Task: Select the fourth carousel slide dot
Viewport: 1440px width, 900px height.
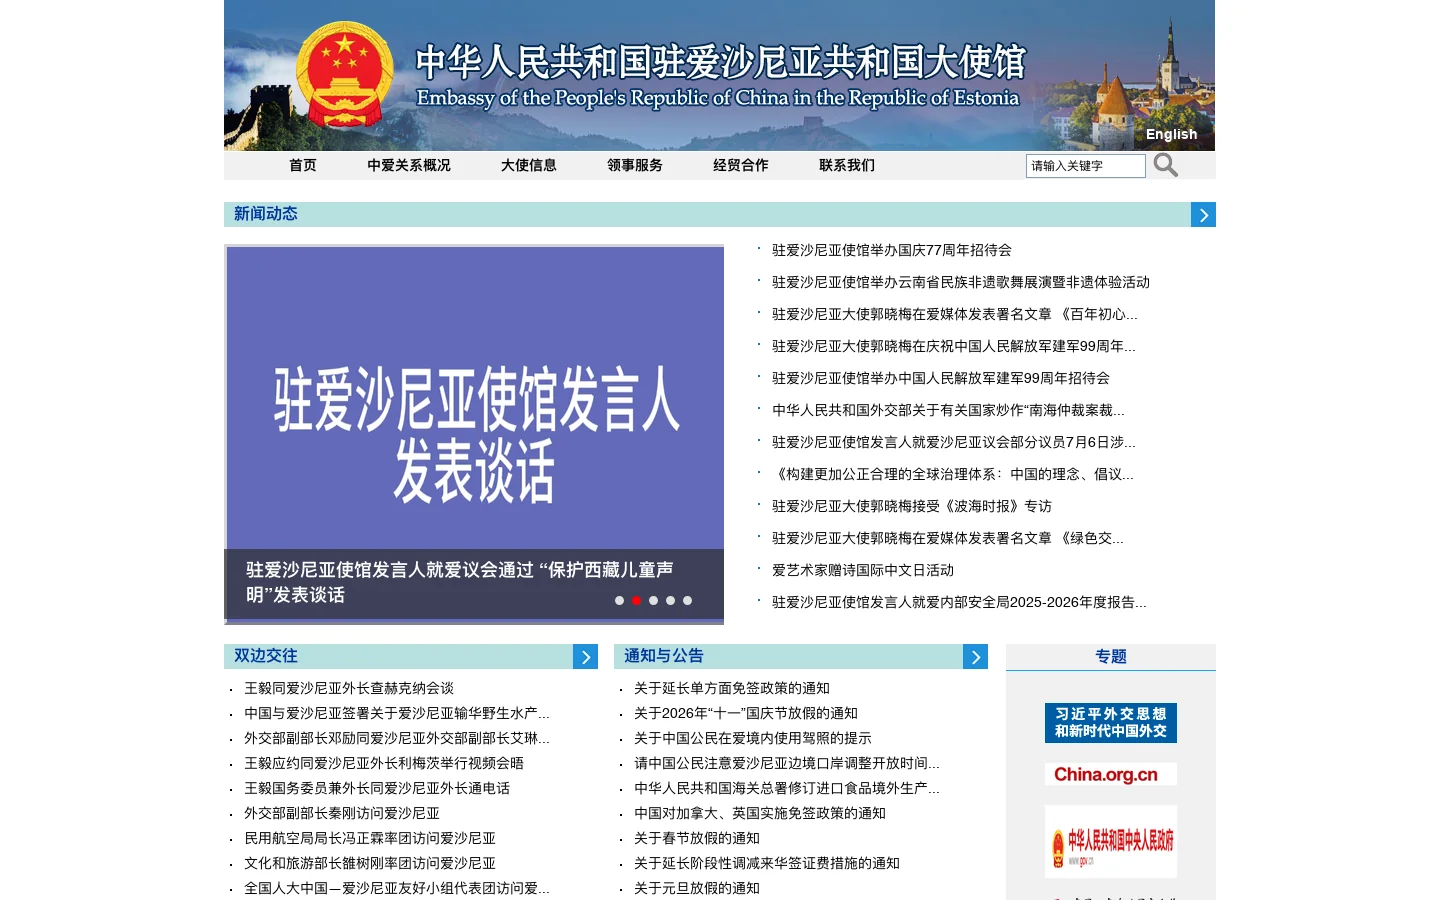Action: tap(670, 601)
